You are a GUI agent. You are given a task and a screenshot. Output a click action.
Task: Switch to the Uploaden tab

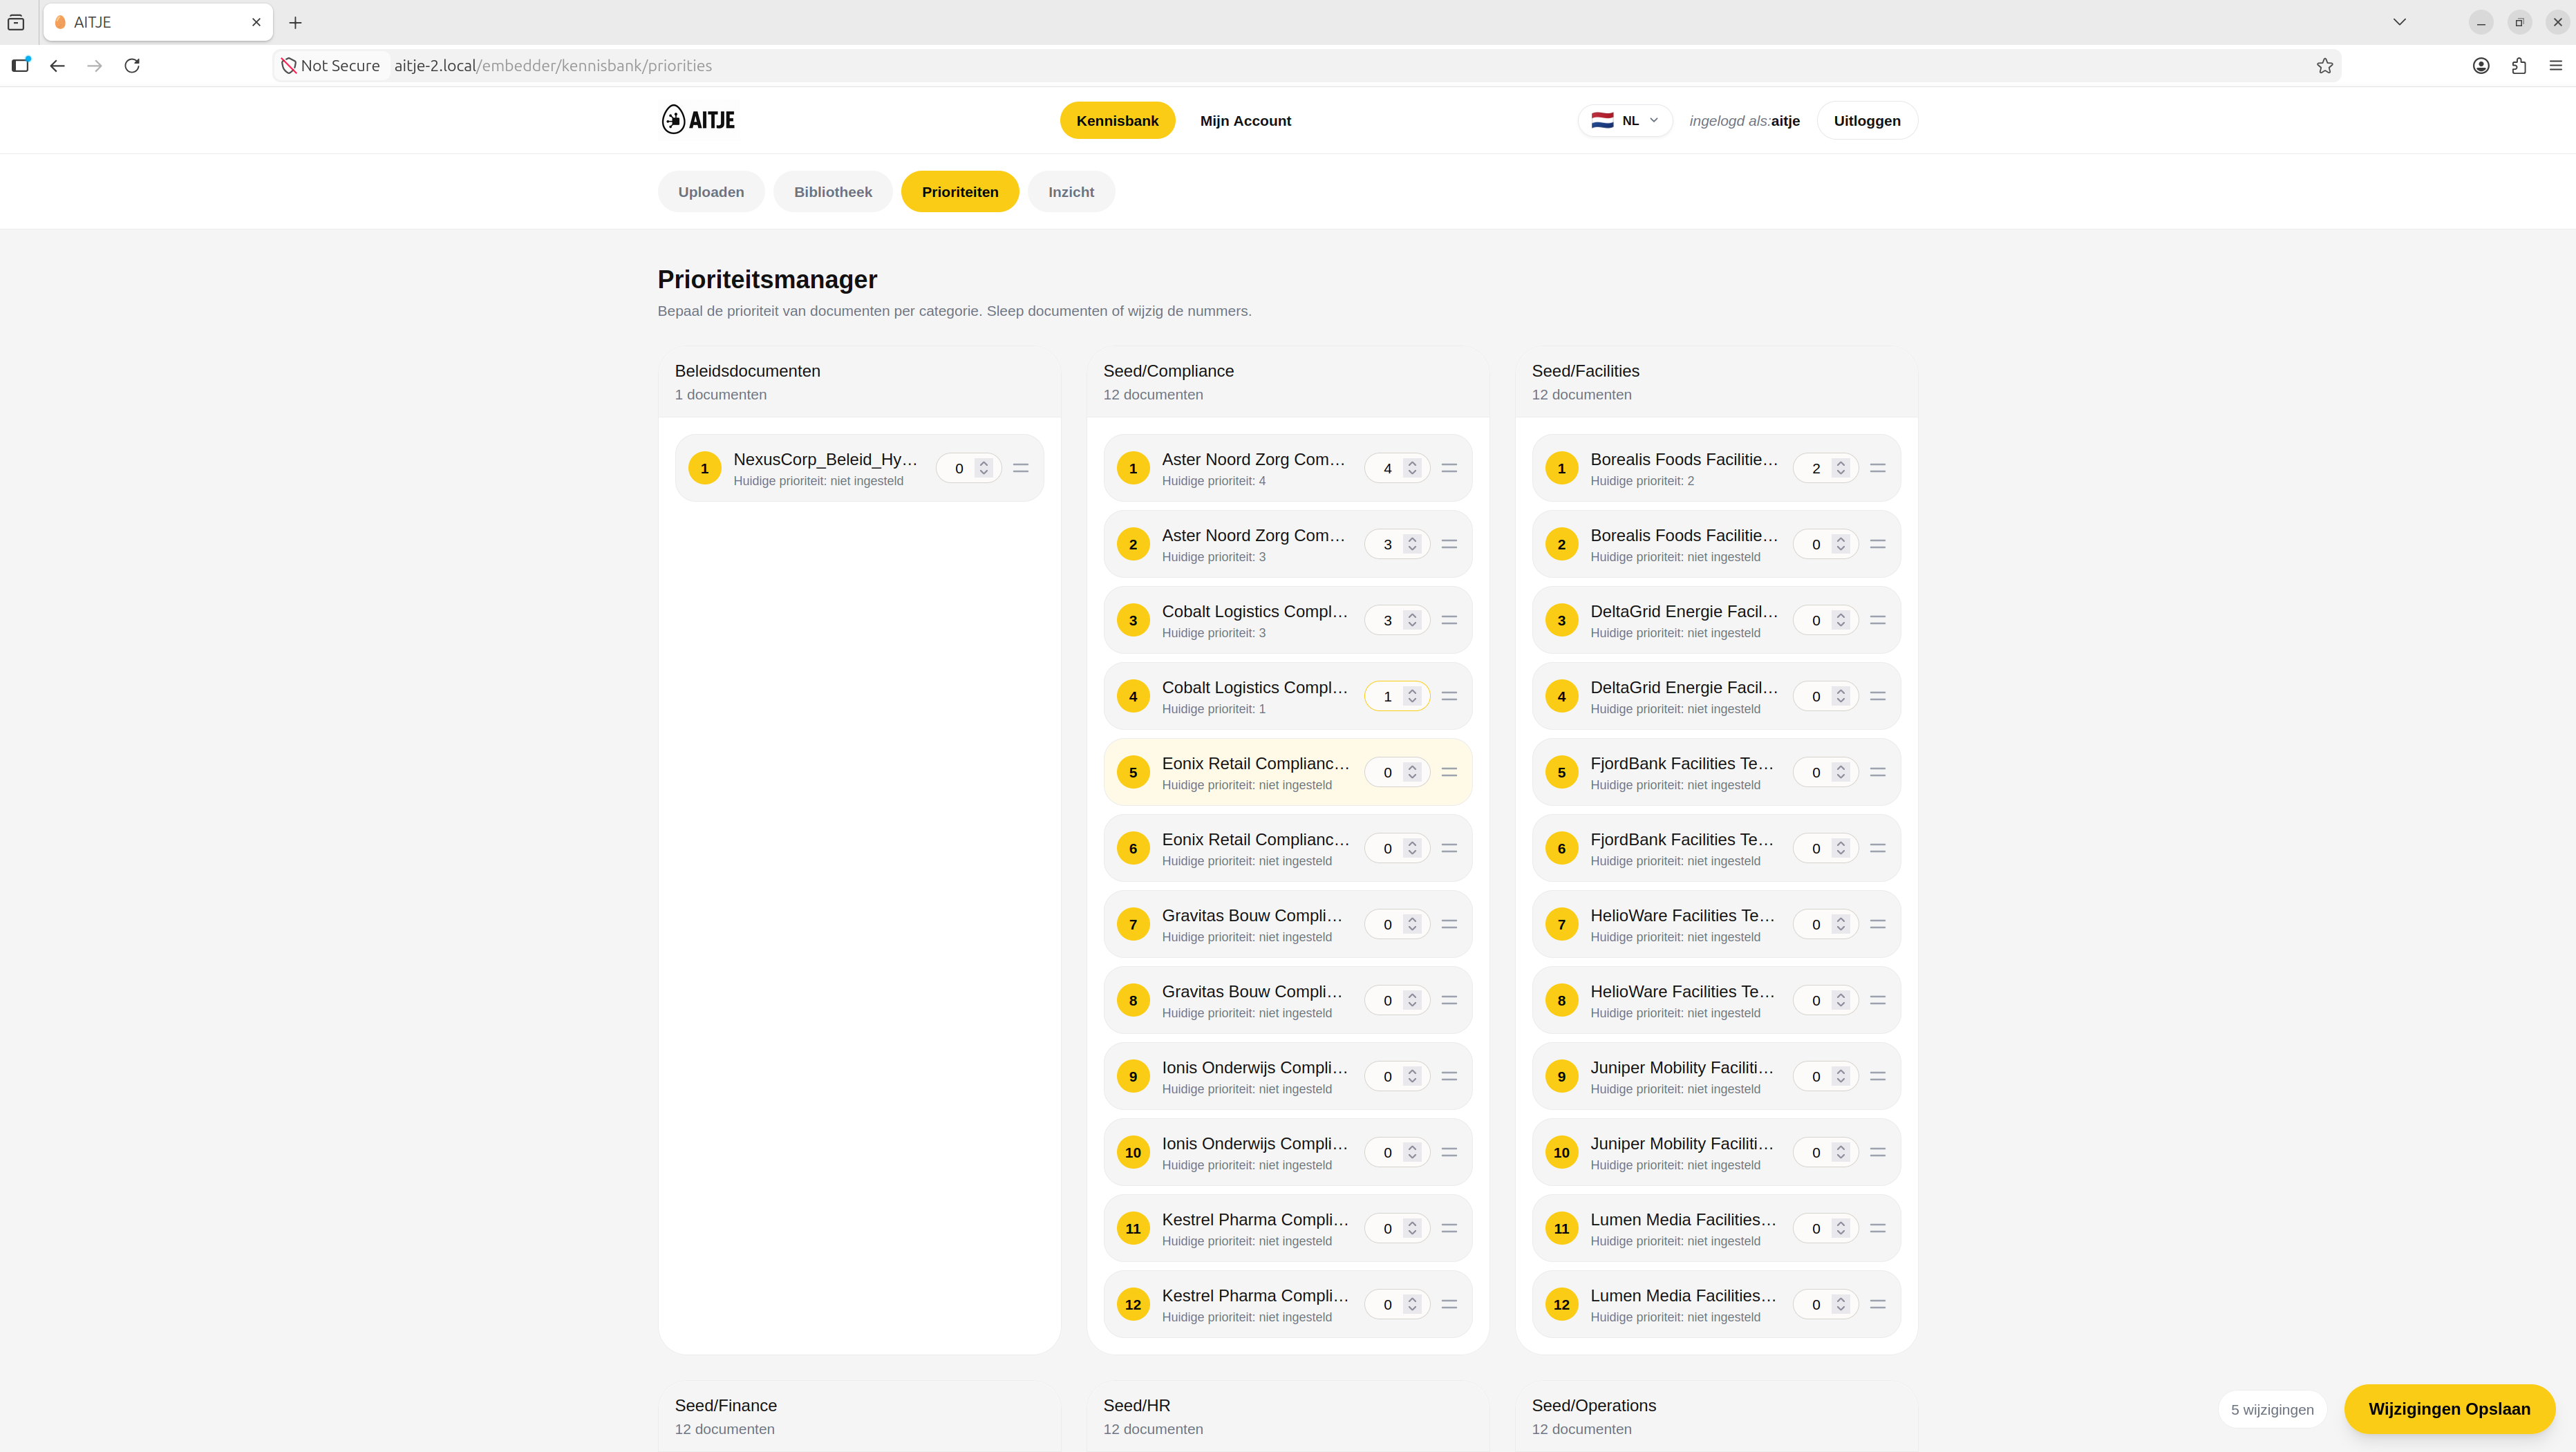point(711,192)
